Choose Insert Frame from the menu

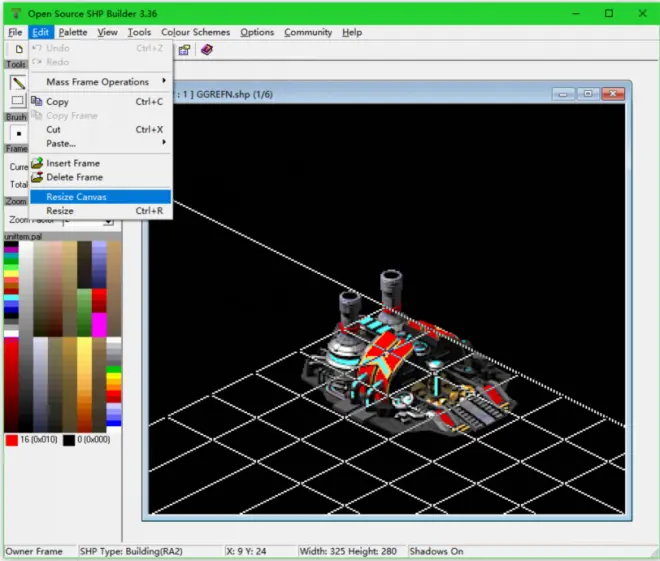pyautogui.click(x=101, y=163)
